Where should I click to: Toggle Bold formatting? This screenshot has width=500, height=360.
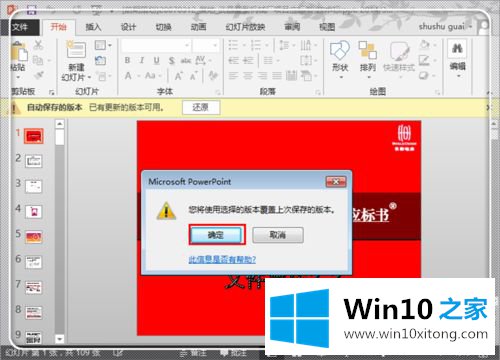127,60
